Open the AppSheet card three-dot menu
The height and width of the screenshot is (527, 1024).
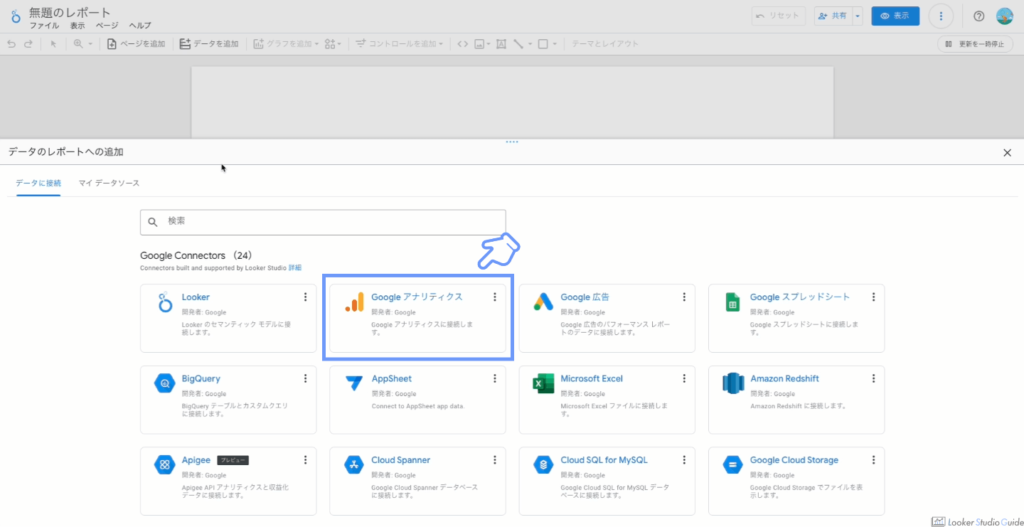[494, 378]
